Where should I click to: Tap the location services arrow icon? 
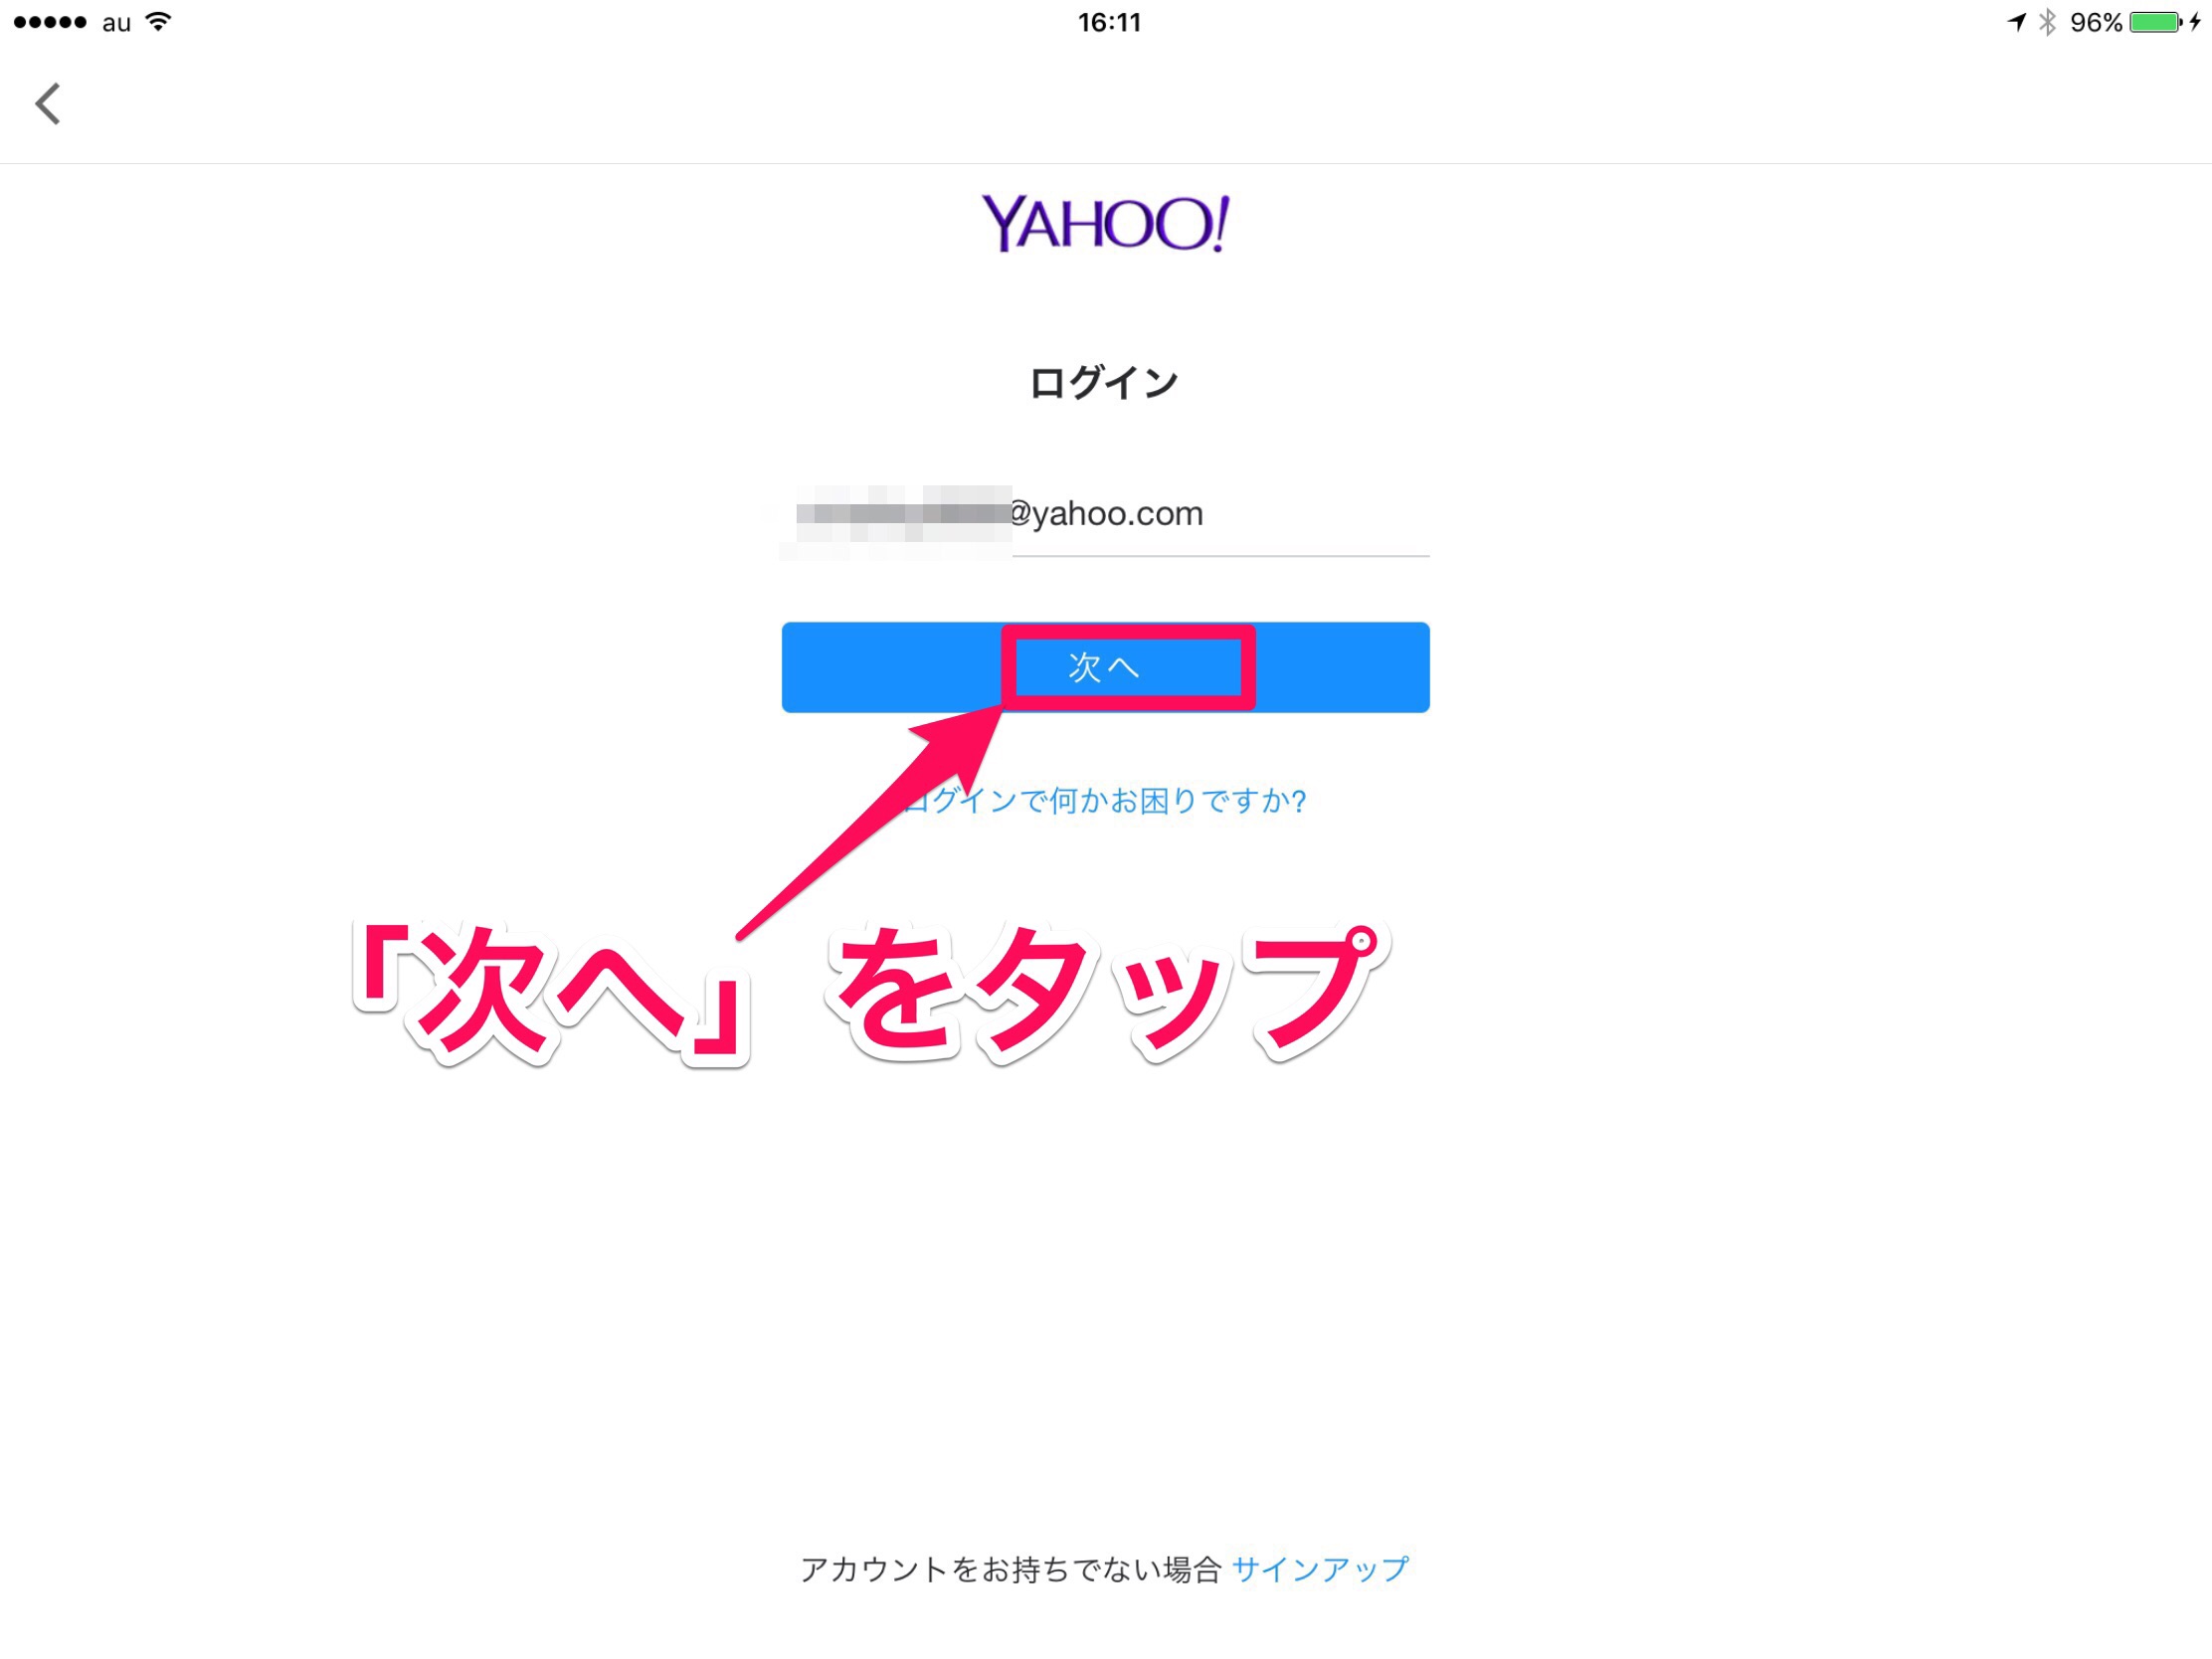pos(2017,22)
